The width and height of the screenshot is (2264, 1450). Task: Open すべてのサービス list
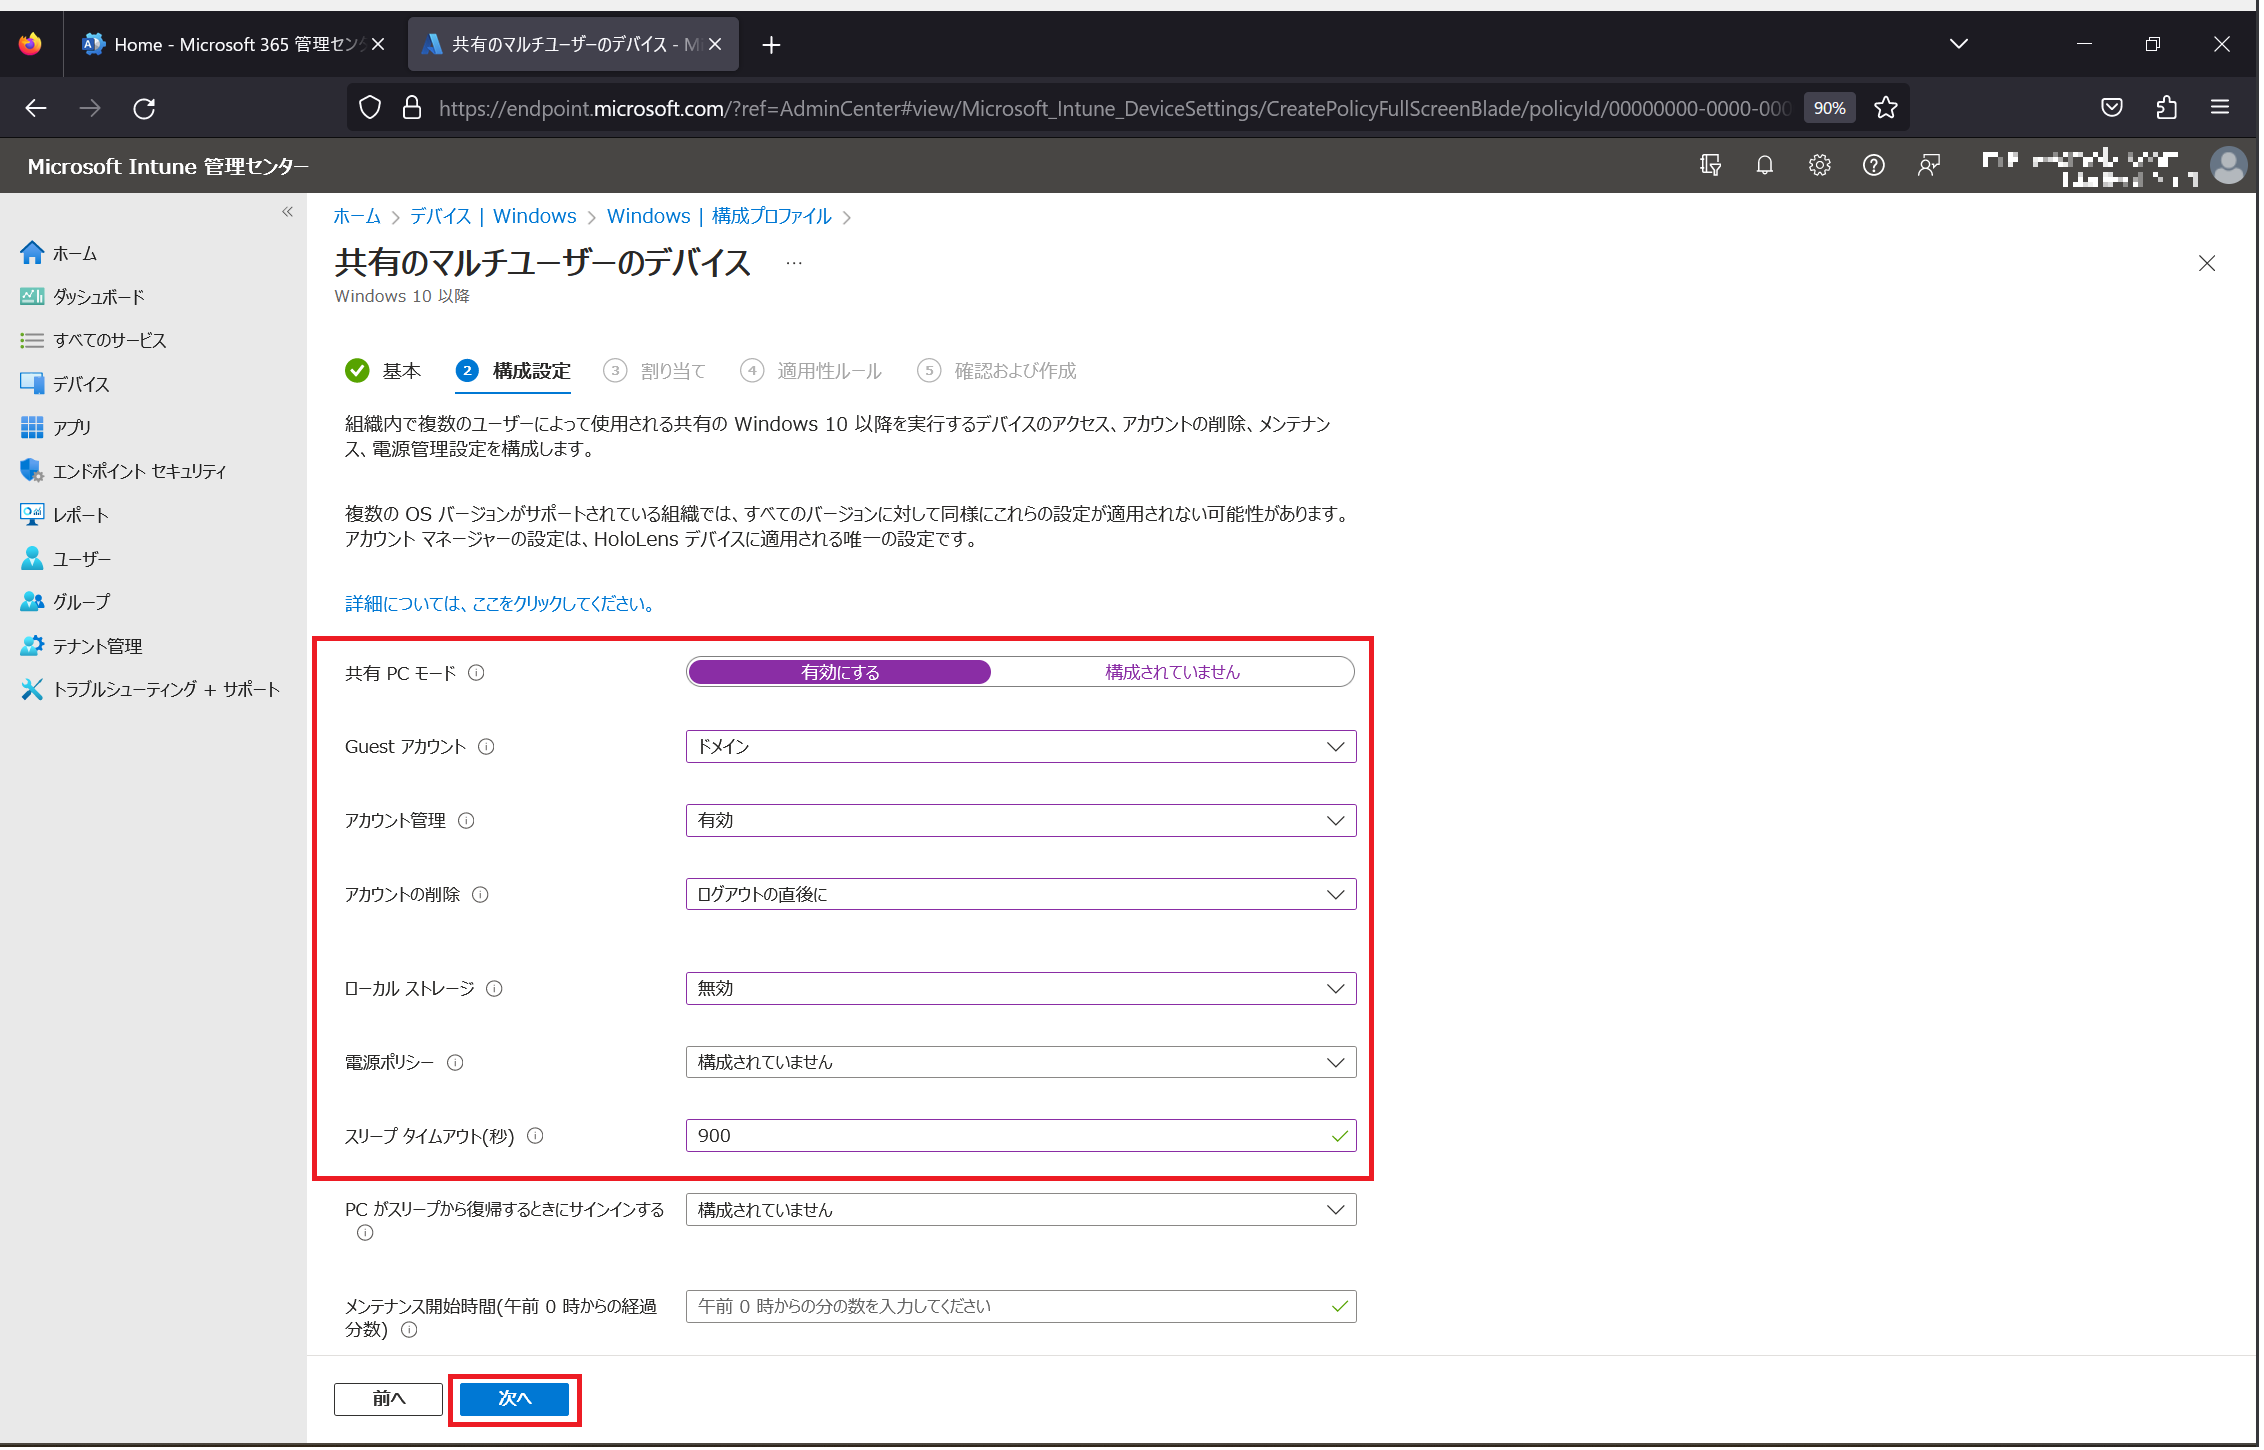coord(95,341)
